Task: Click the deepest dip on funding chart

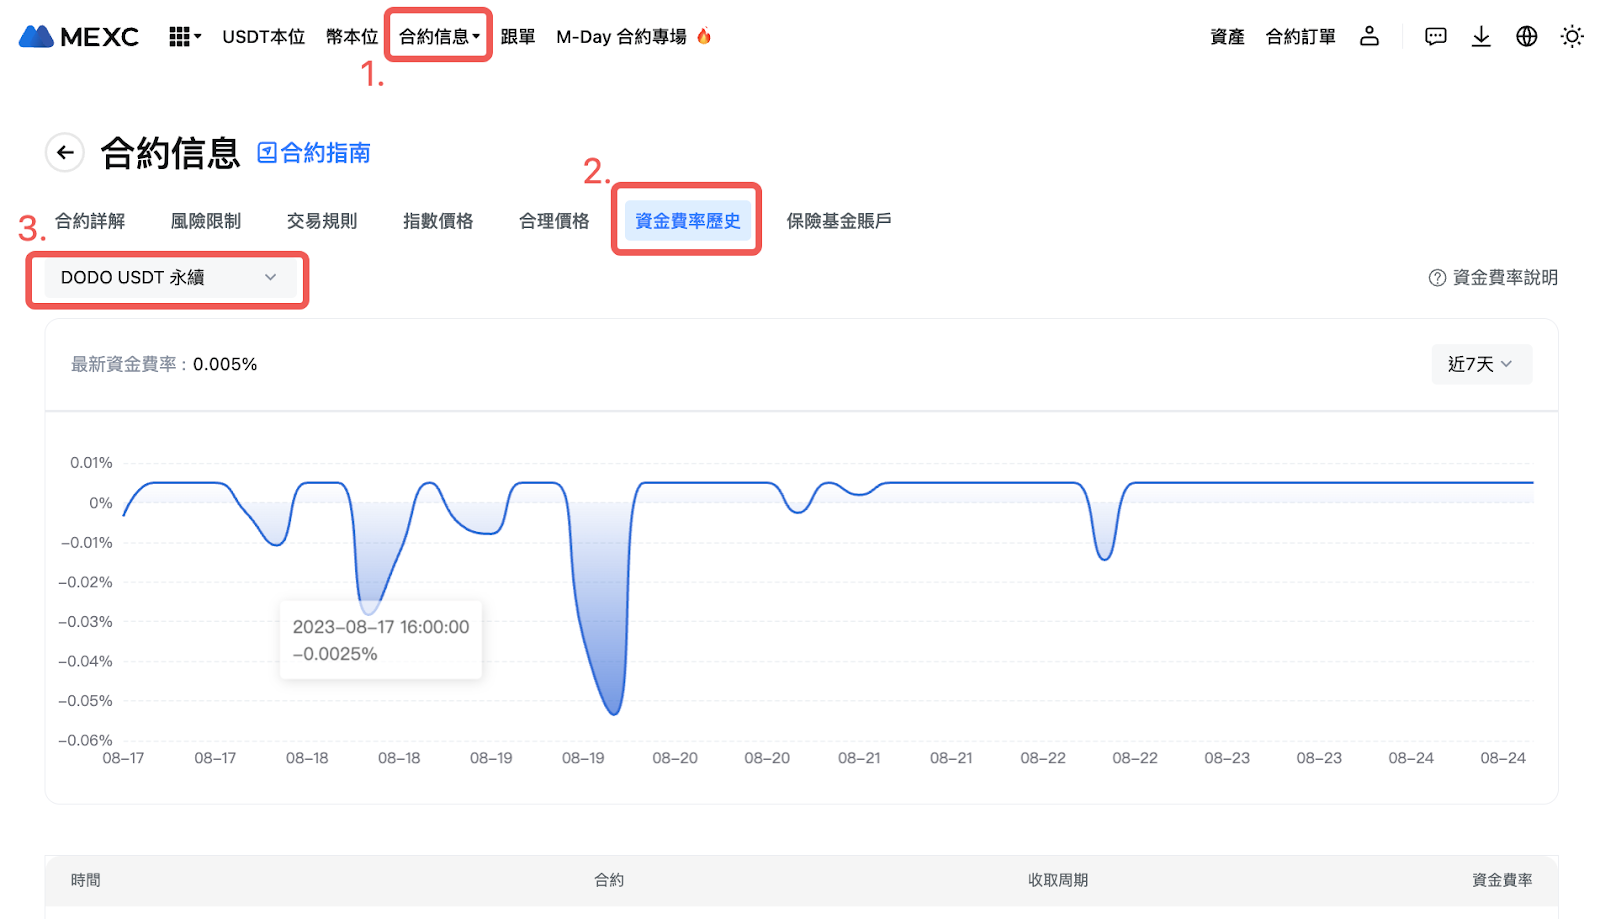Action: pos(614,712)
